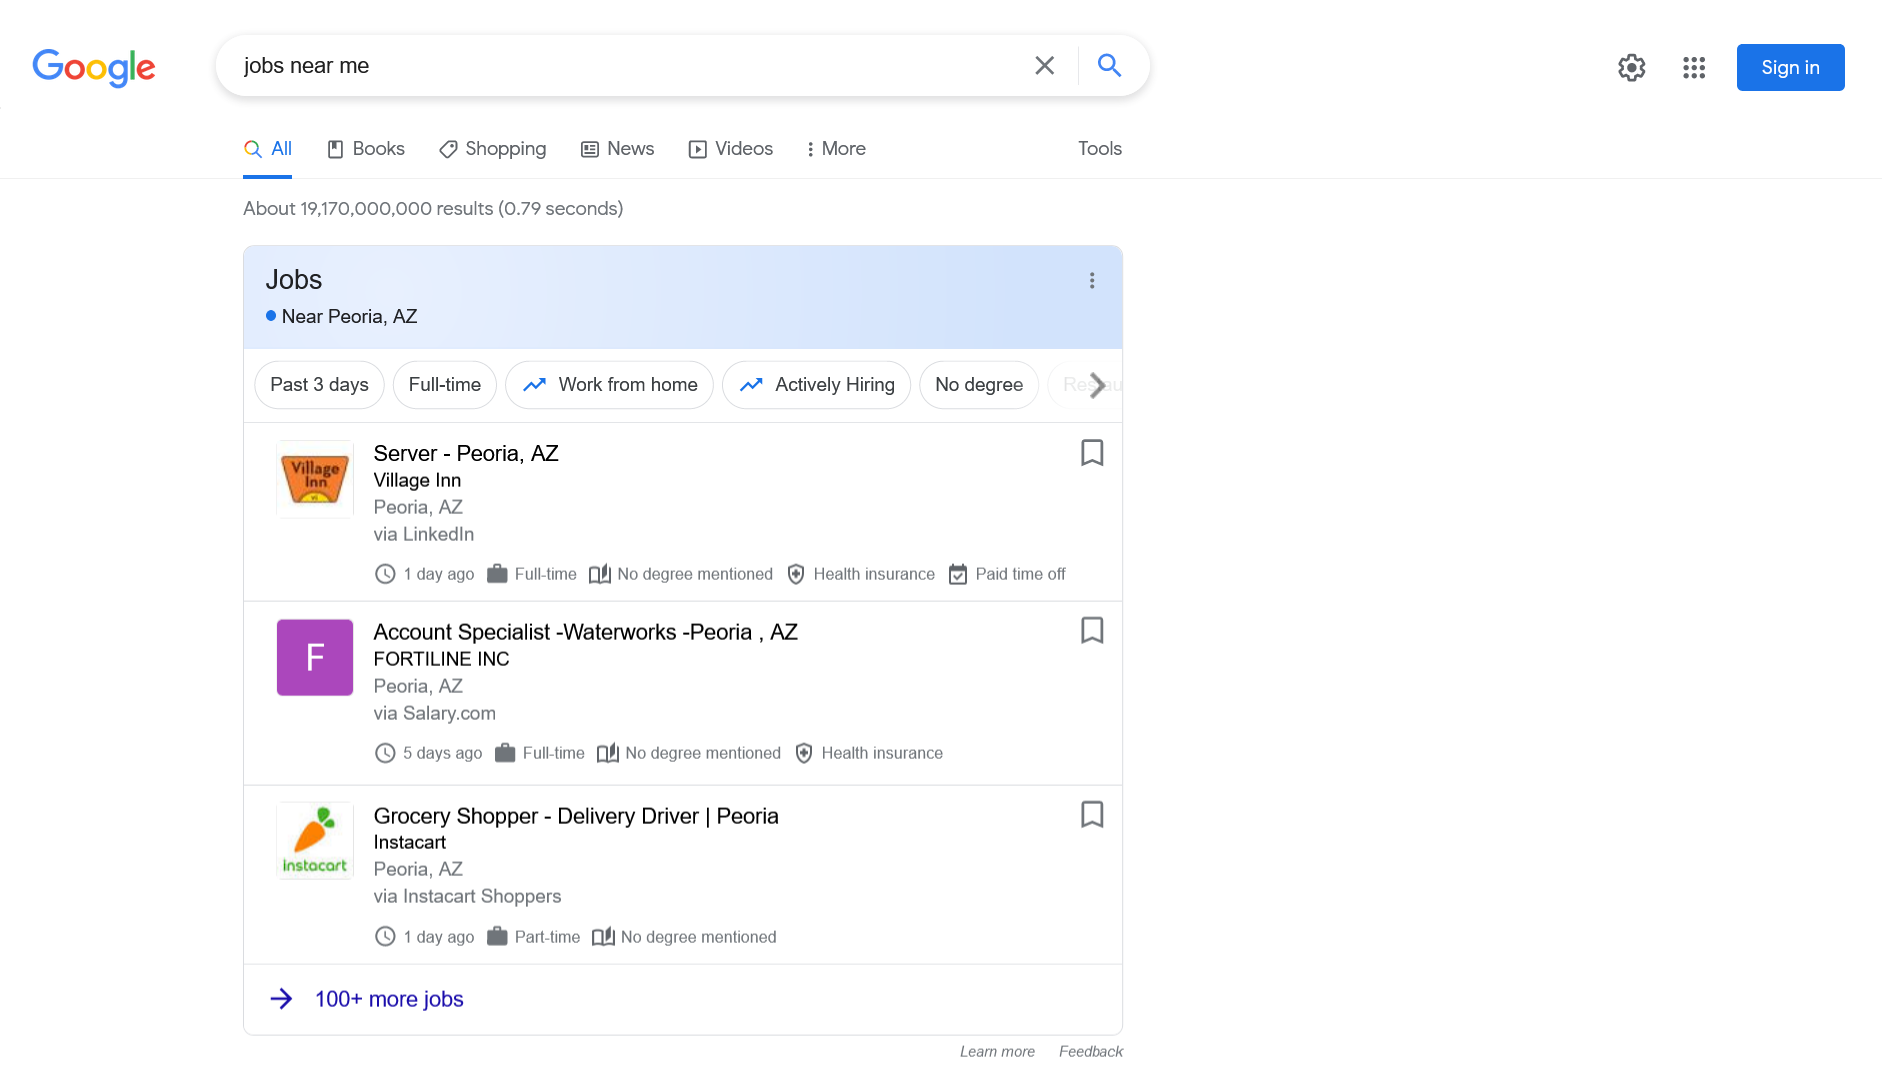Enable the Work from home filter
This screenshot has height=1086, width=1882.
coord(610,385)
